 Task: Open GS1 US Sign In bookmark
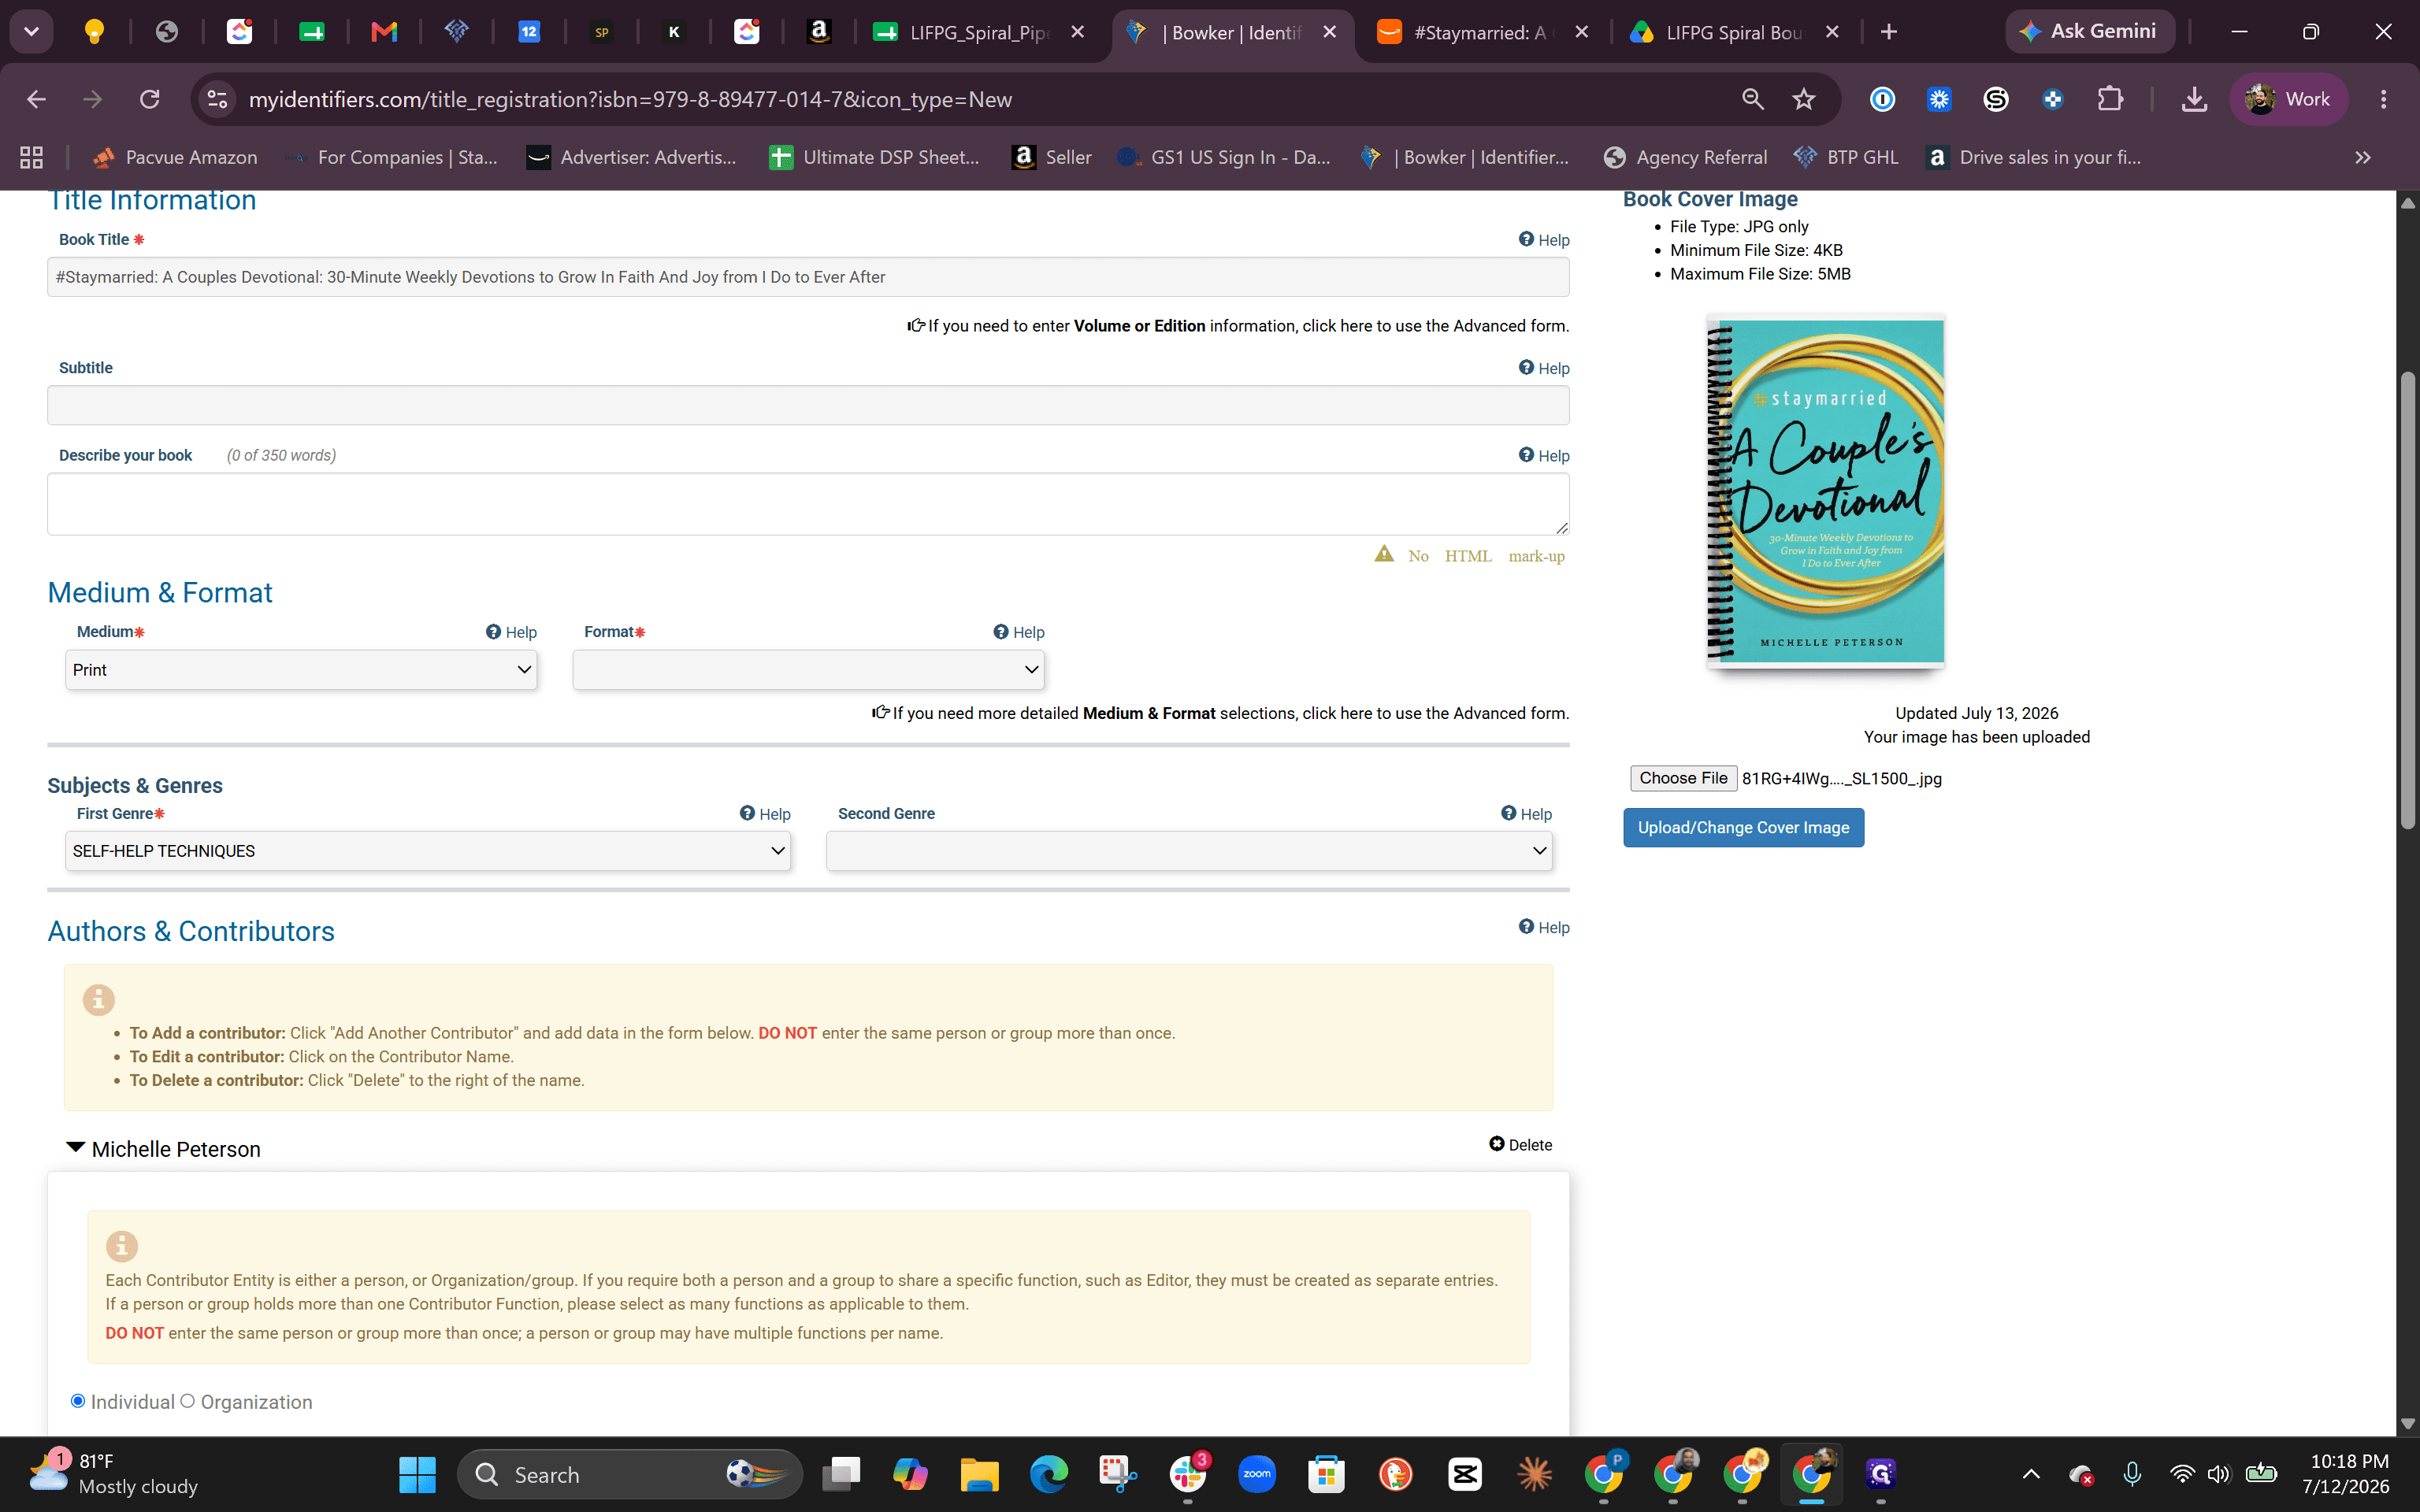click(1224, 157)
